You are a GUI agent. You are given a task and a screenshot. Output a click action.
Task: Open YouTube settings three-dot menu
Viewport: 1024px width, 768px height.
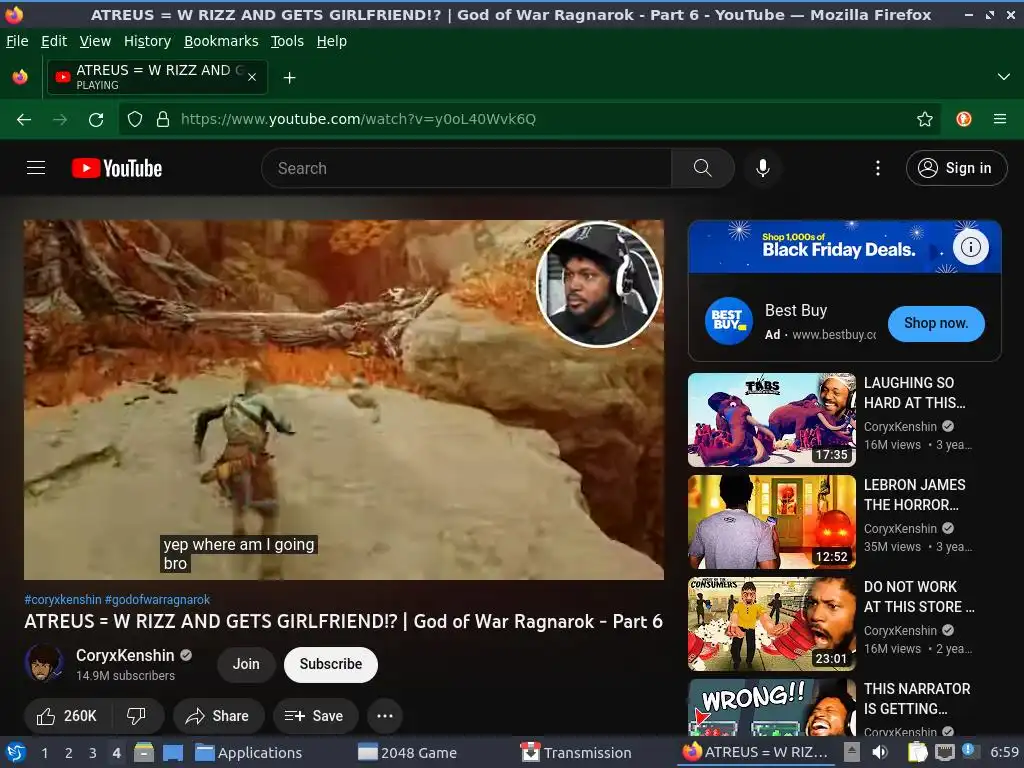[x=878, y=168]
